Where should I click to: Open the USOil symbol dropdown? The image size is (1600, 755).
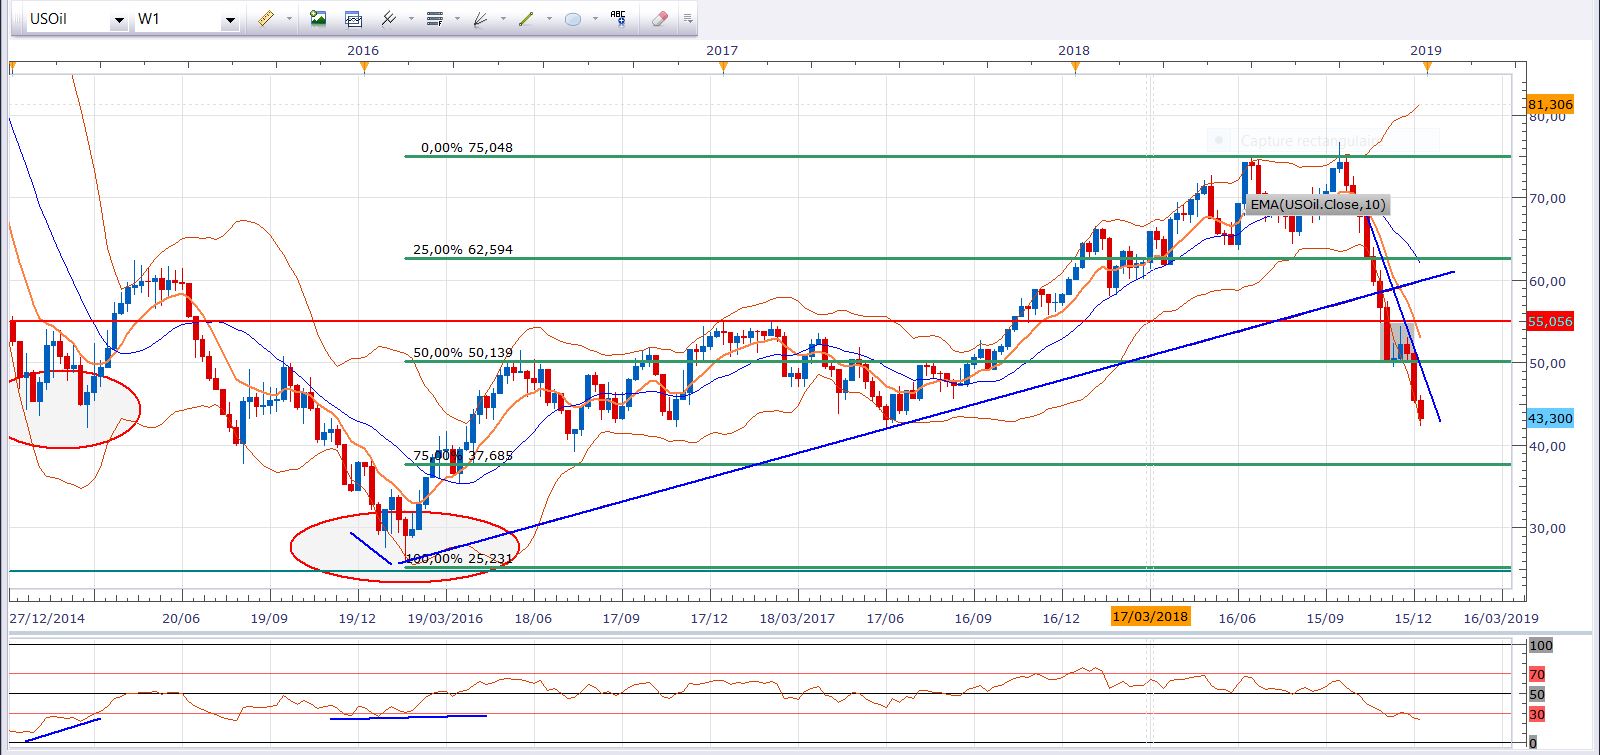coord(119,20)
